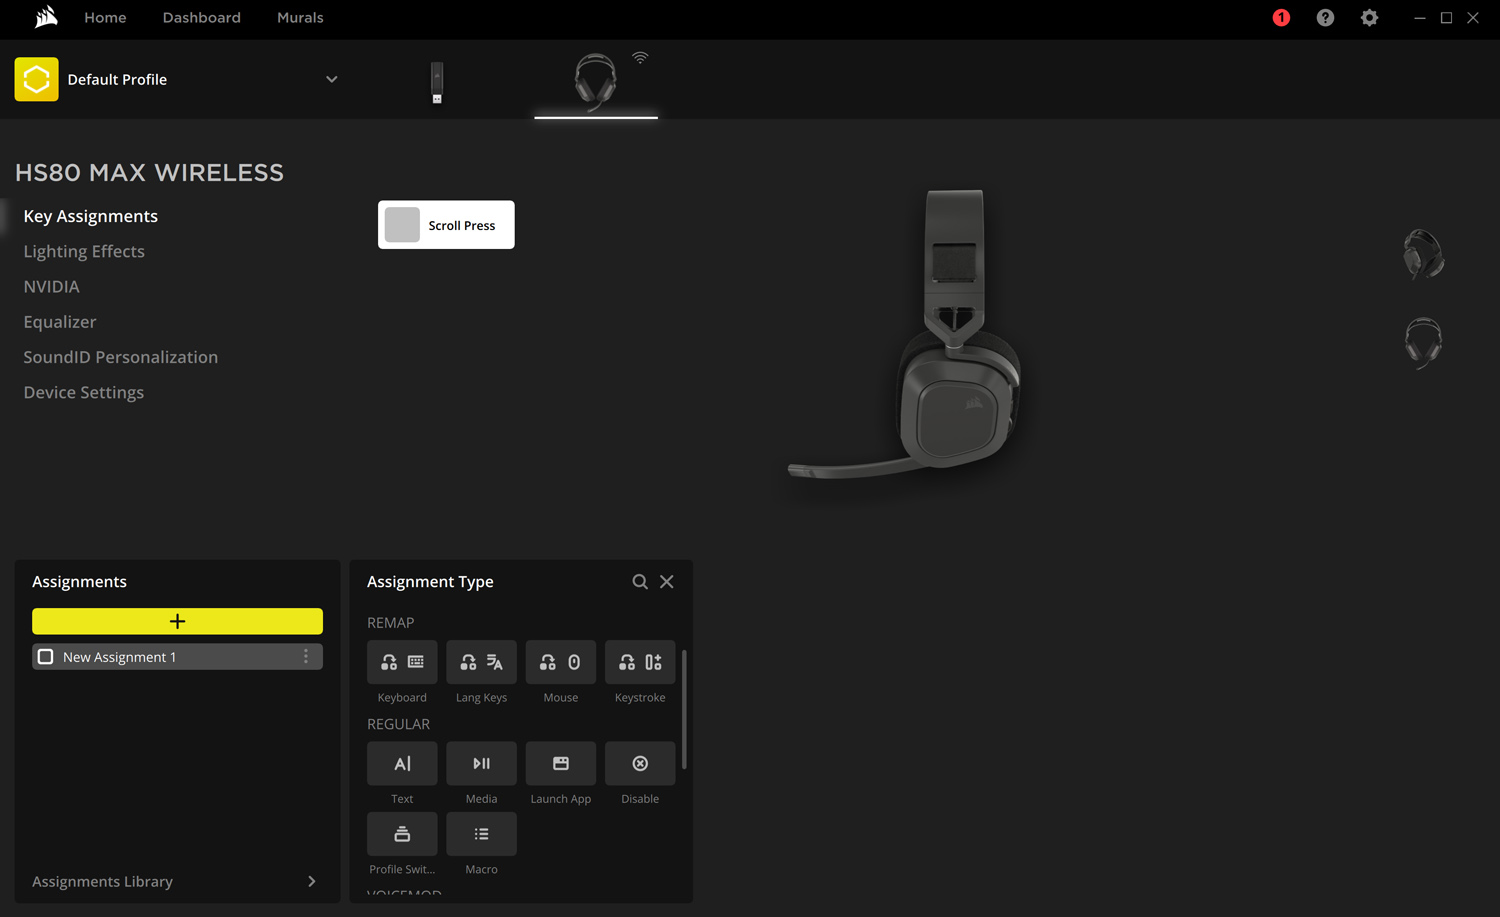The width and height of the screenshot is (1500, 917).
Task: Open Equalizer section
Action: (x=60, y=322)
